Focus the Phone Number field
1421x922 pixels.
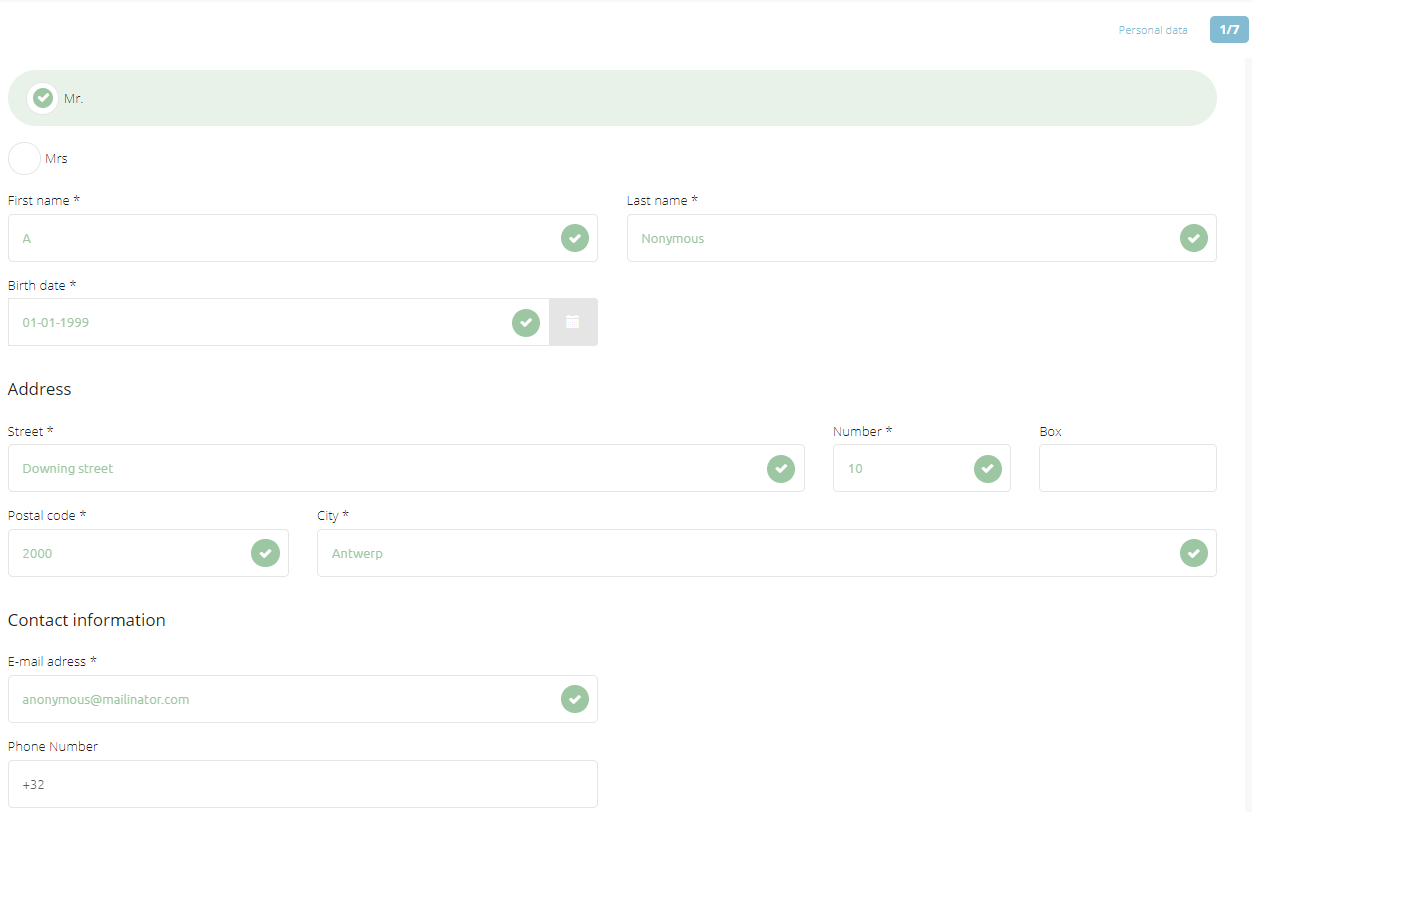[303, 784]
